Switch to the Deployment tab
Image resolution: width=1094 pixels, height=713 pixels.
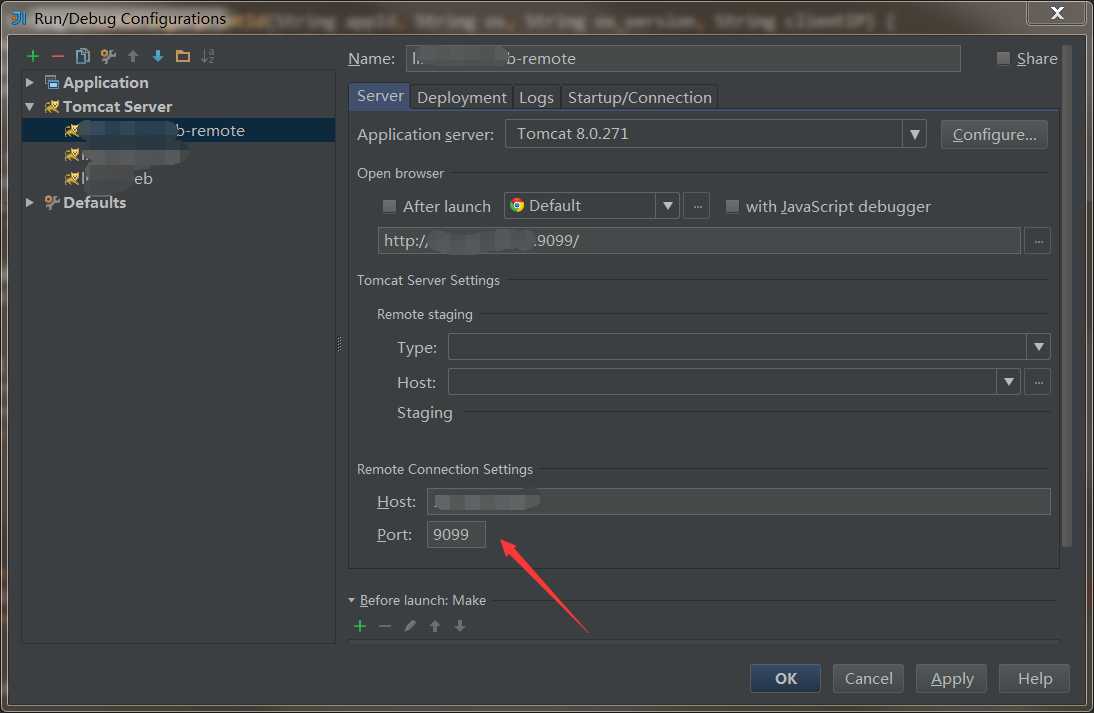[x=462, y=98]
